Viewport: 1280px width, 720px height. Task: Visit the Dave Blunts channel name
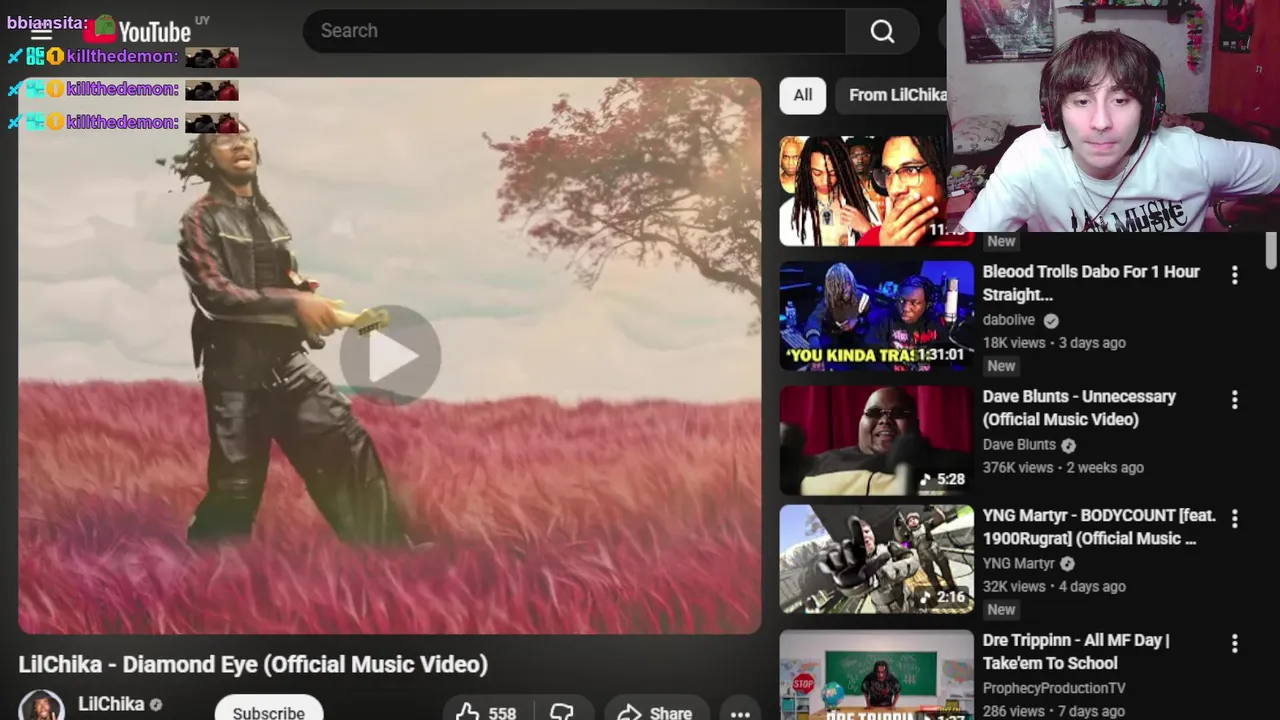[1019, 445]
